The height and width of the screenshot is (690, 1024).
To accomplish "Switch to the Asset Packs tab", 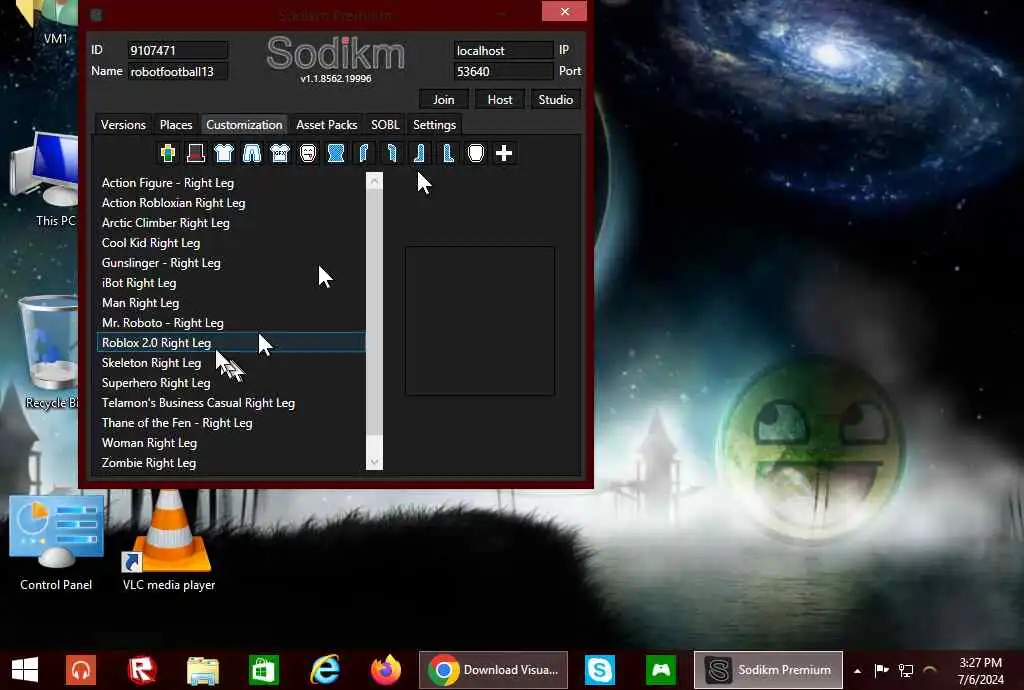I will click(327, 125).
